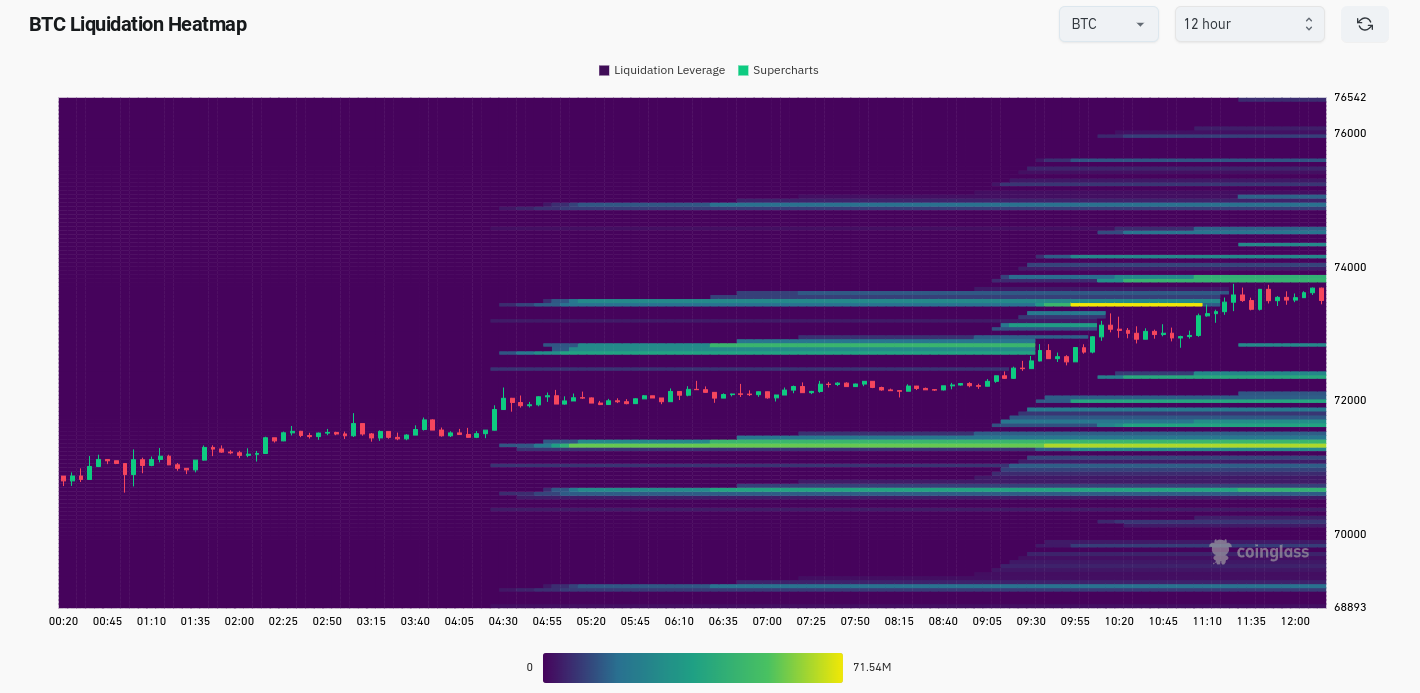
Task: Click the tall green candle at 04:30
Action: (494, 418)
